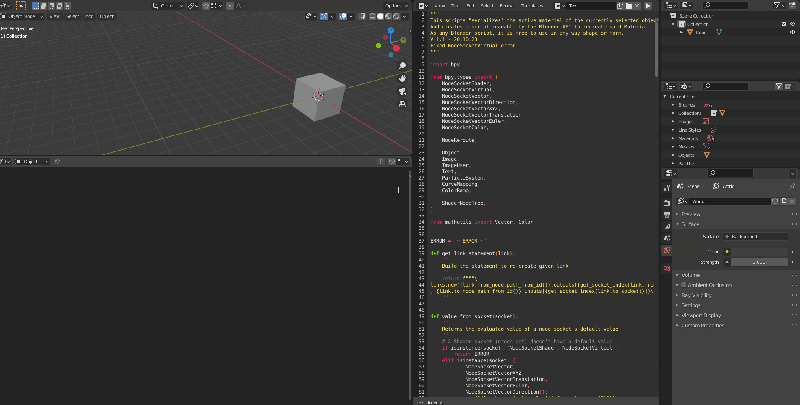Click the mesh data icon beside Cube
The image size is (800, 405).
[x=719, y=32]
